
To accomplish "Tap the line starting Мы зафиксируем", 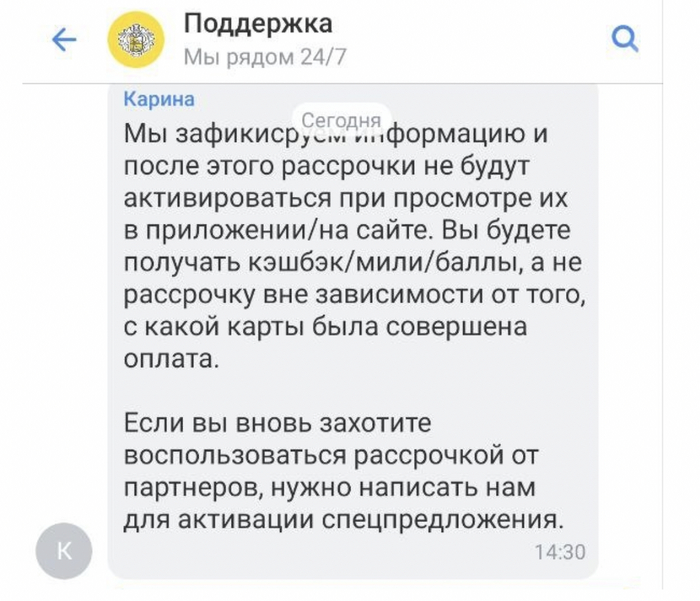I will click(x=335, y=134).
